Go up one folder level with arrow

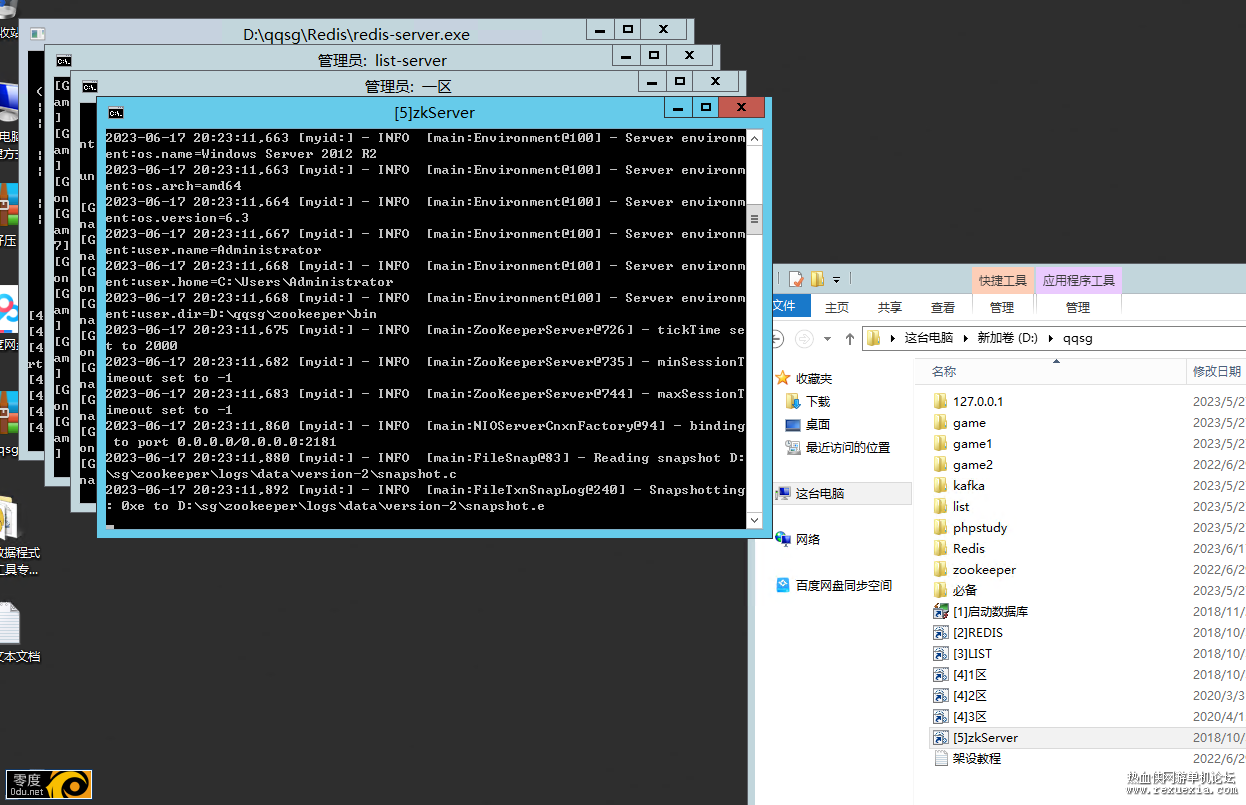[850, 338]
